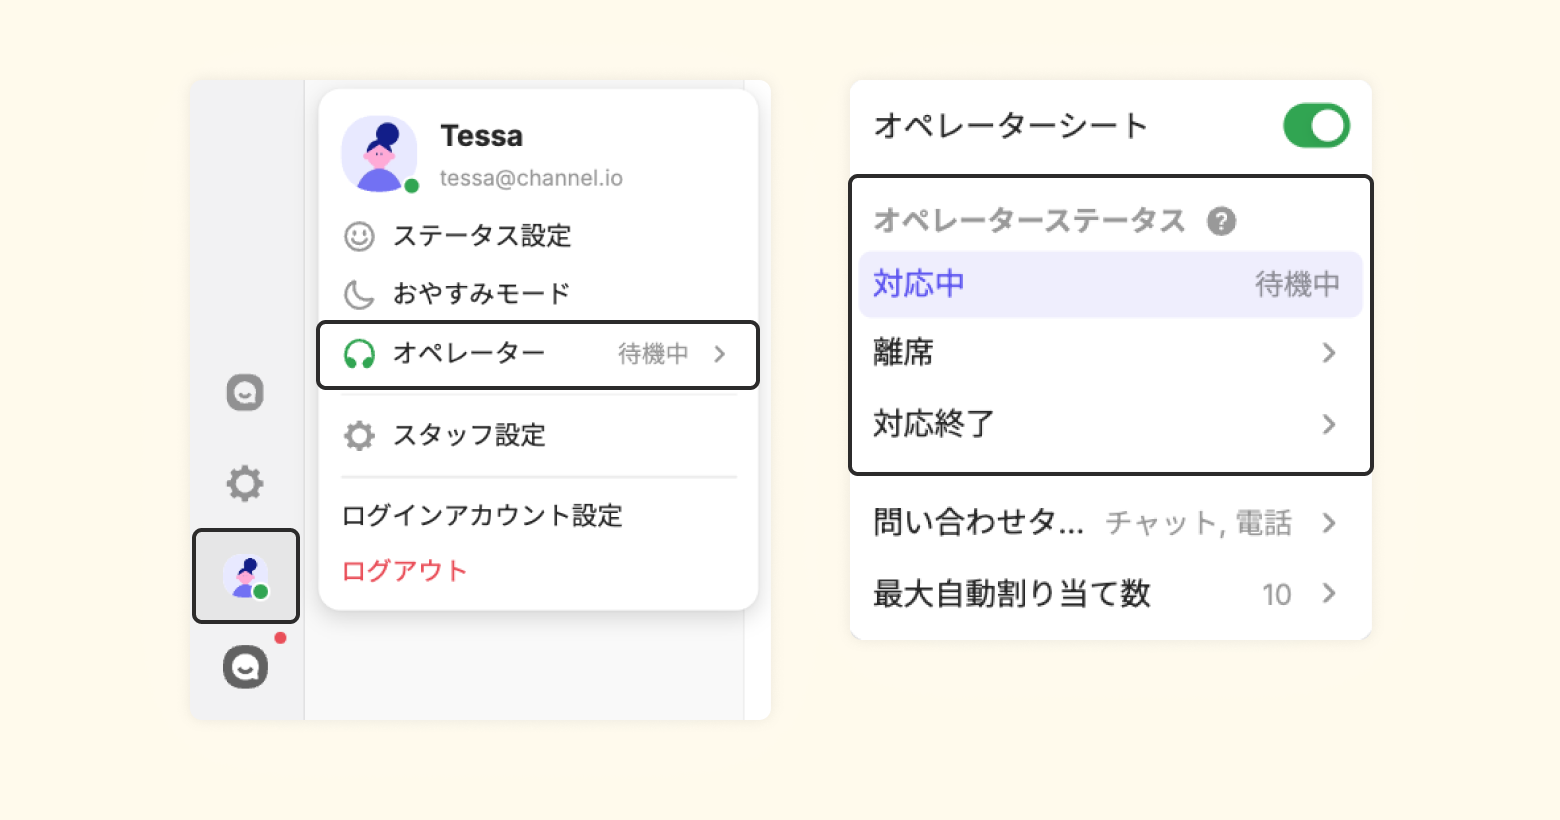Click the green headset operator icon
Viewport: 1560px width, 820px height.
click(x=359, y=354)
